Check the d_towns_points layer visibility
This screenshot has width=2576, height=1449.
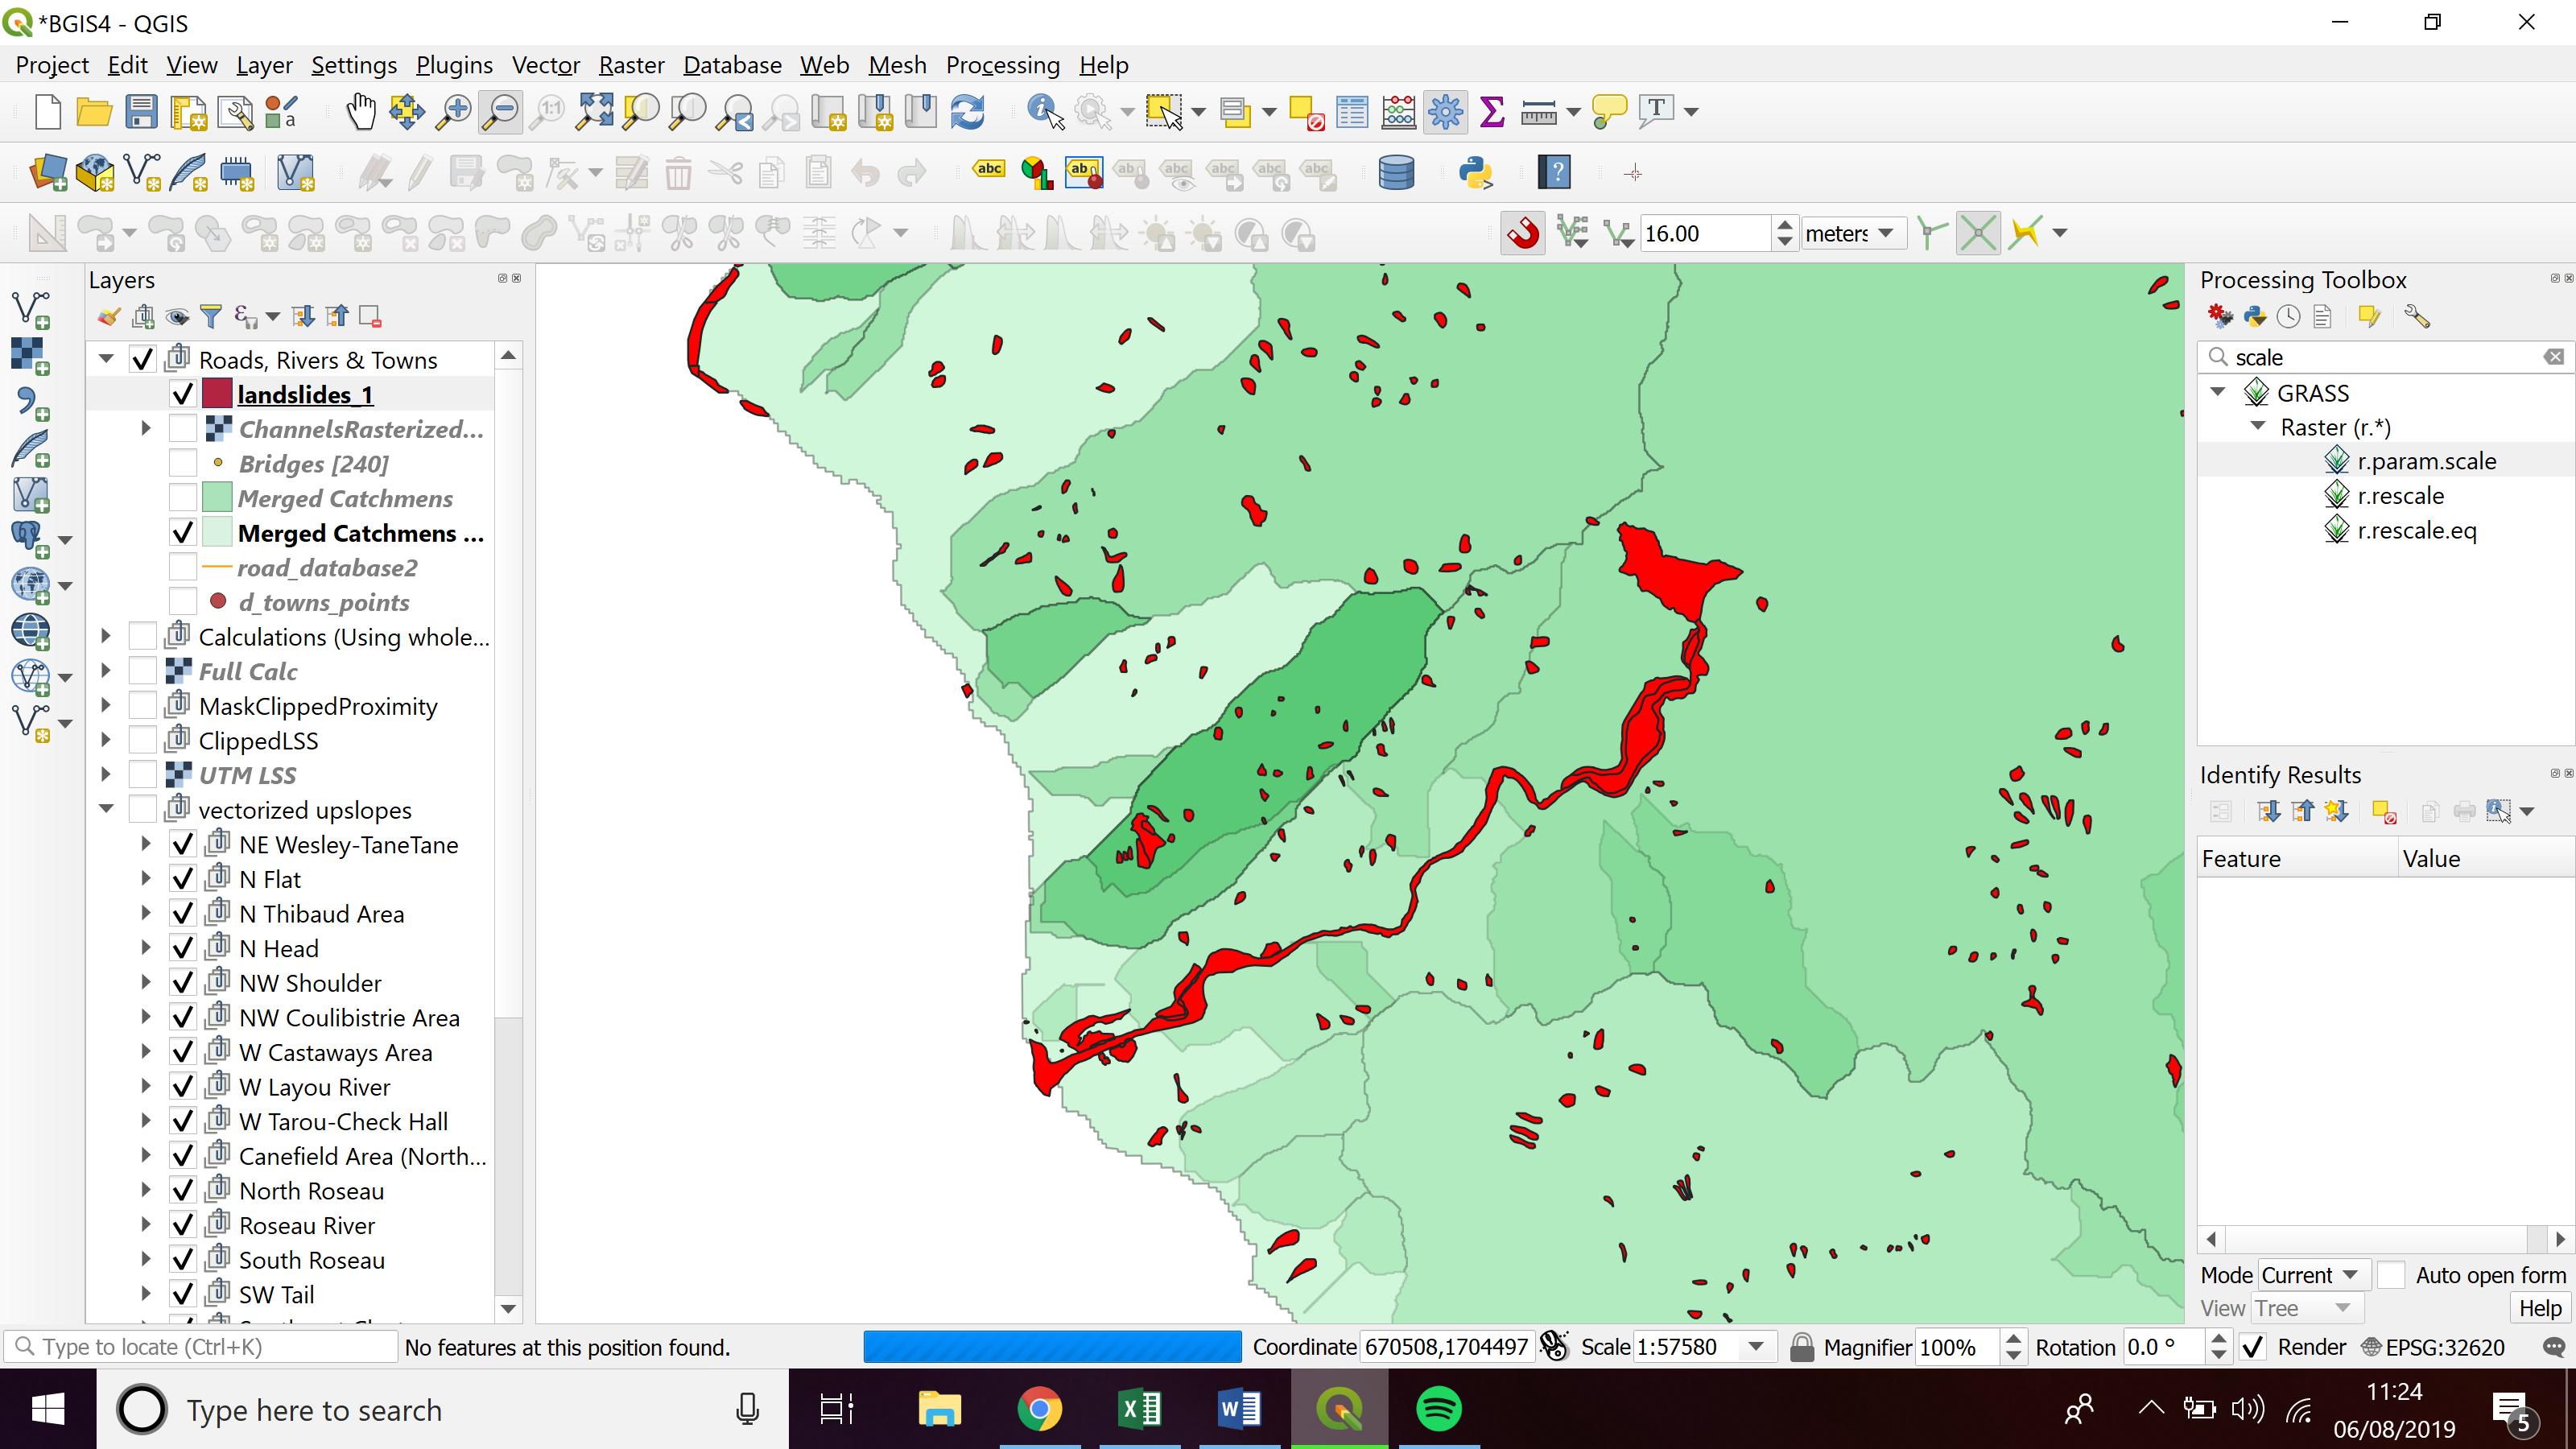click(182, 602)
